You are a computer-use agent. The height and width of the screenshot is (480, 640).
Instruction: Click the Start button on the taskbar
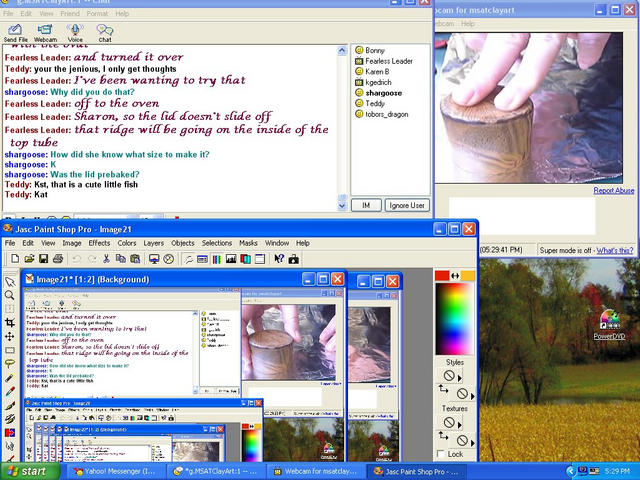pyautogui.click(x=29, y=471)
